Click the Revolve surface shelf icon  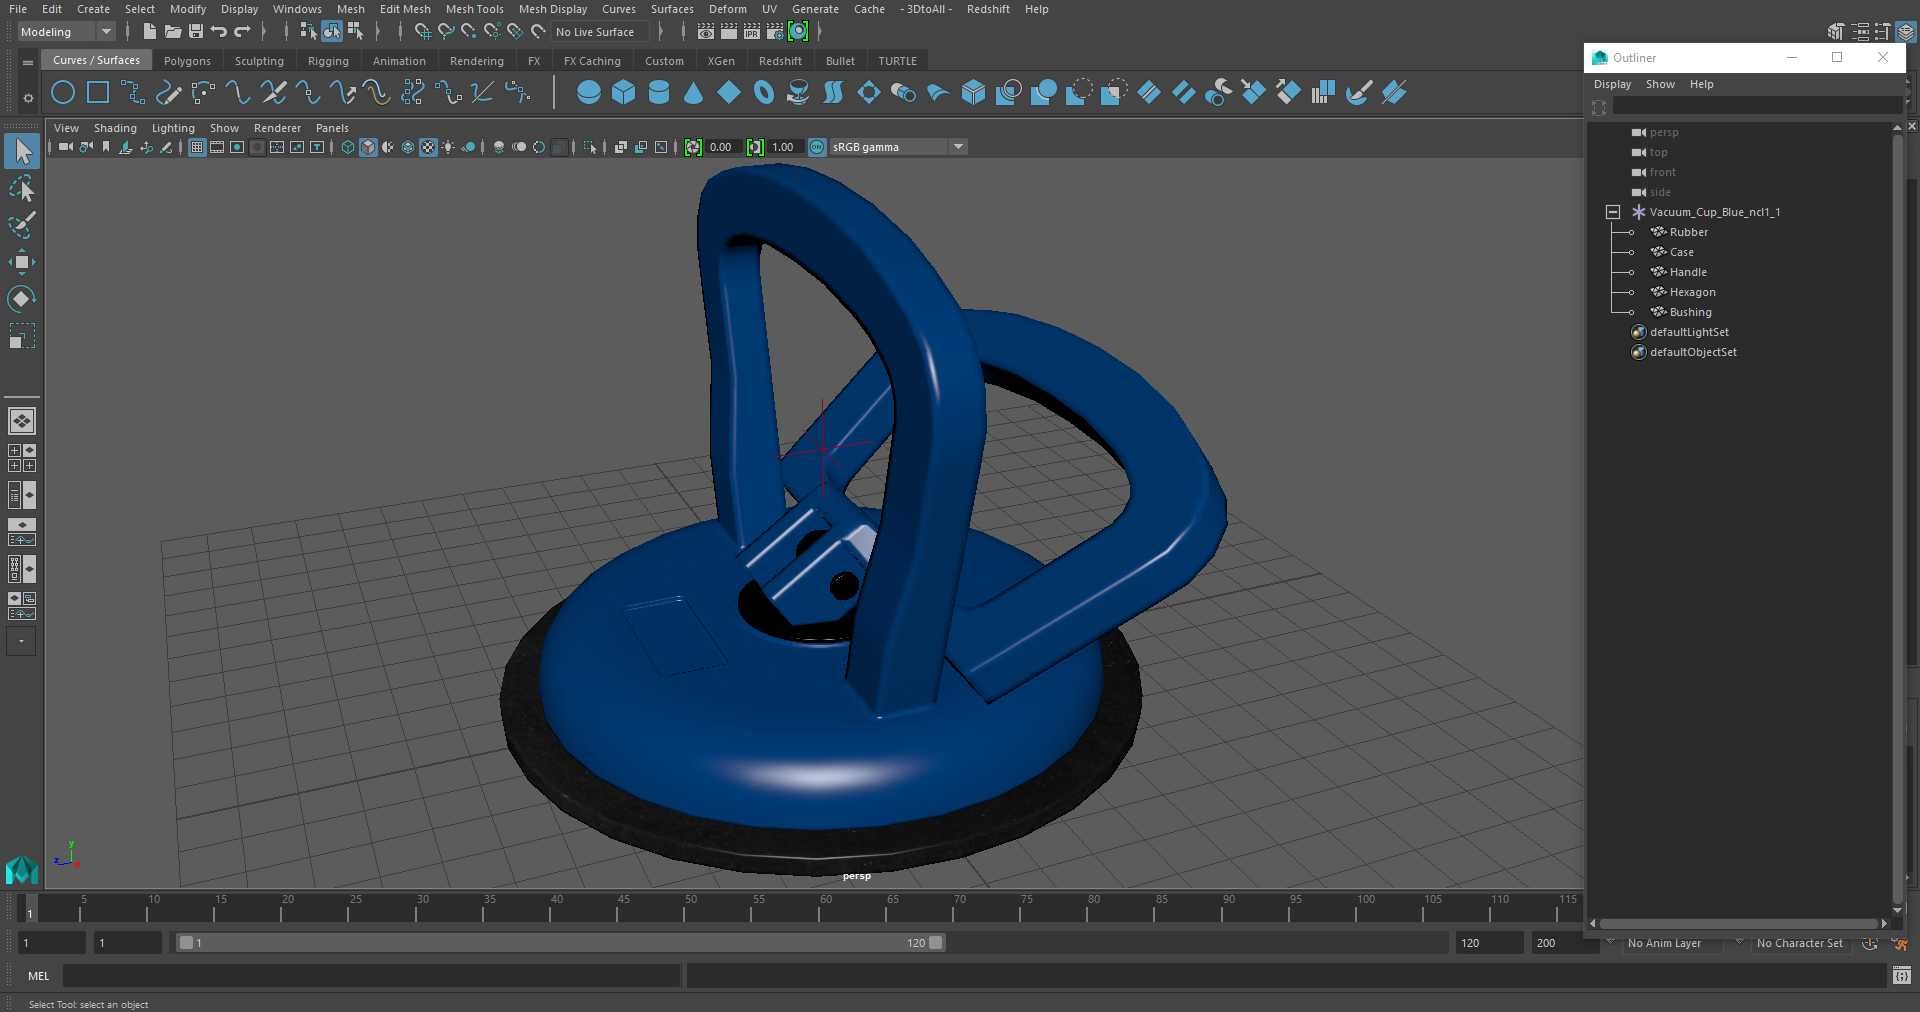point(799,93)
